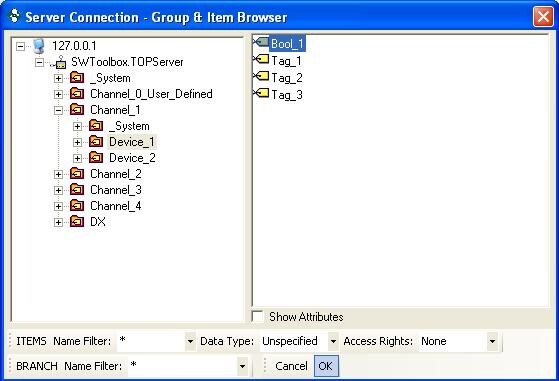Click the OK button

point(326,366)
